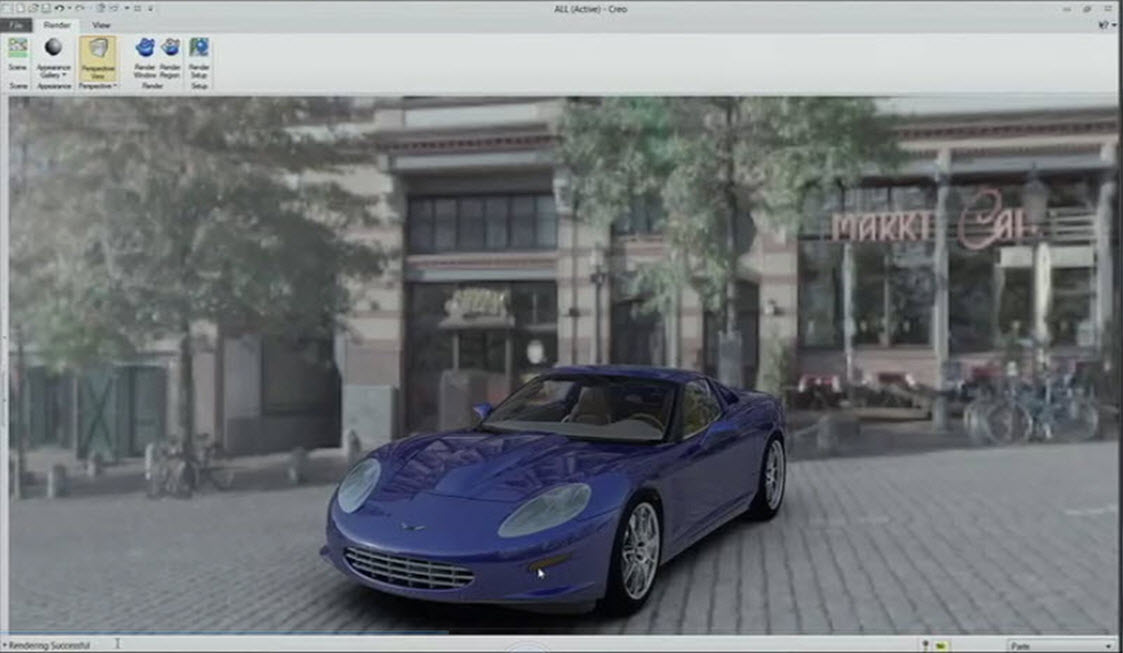This screenshot has height=653, width=1123.
Task: Click the Regenerate icon in quick access toolbar
Action: coord(100,9)
